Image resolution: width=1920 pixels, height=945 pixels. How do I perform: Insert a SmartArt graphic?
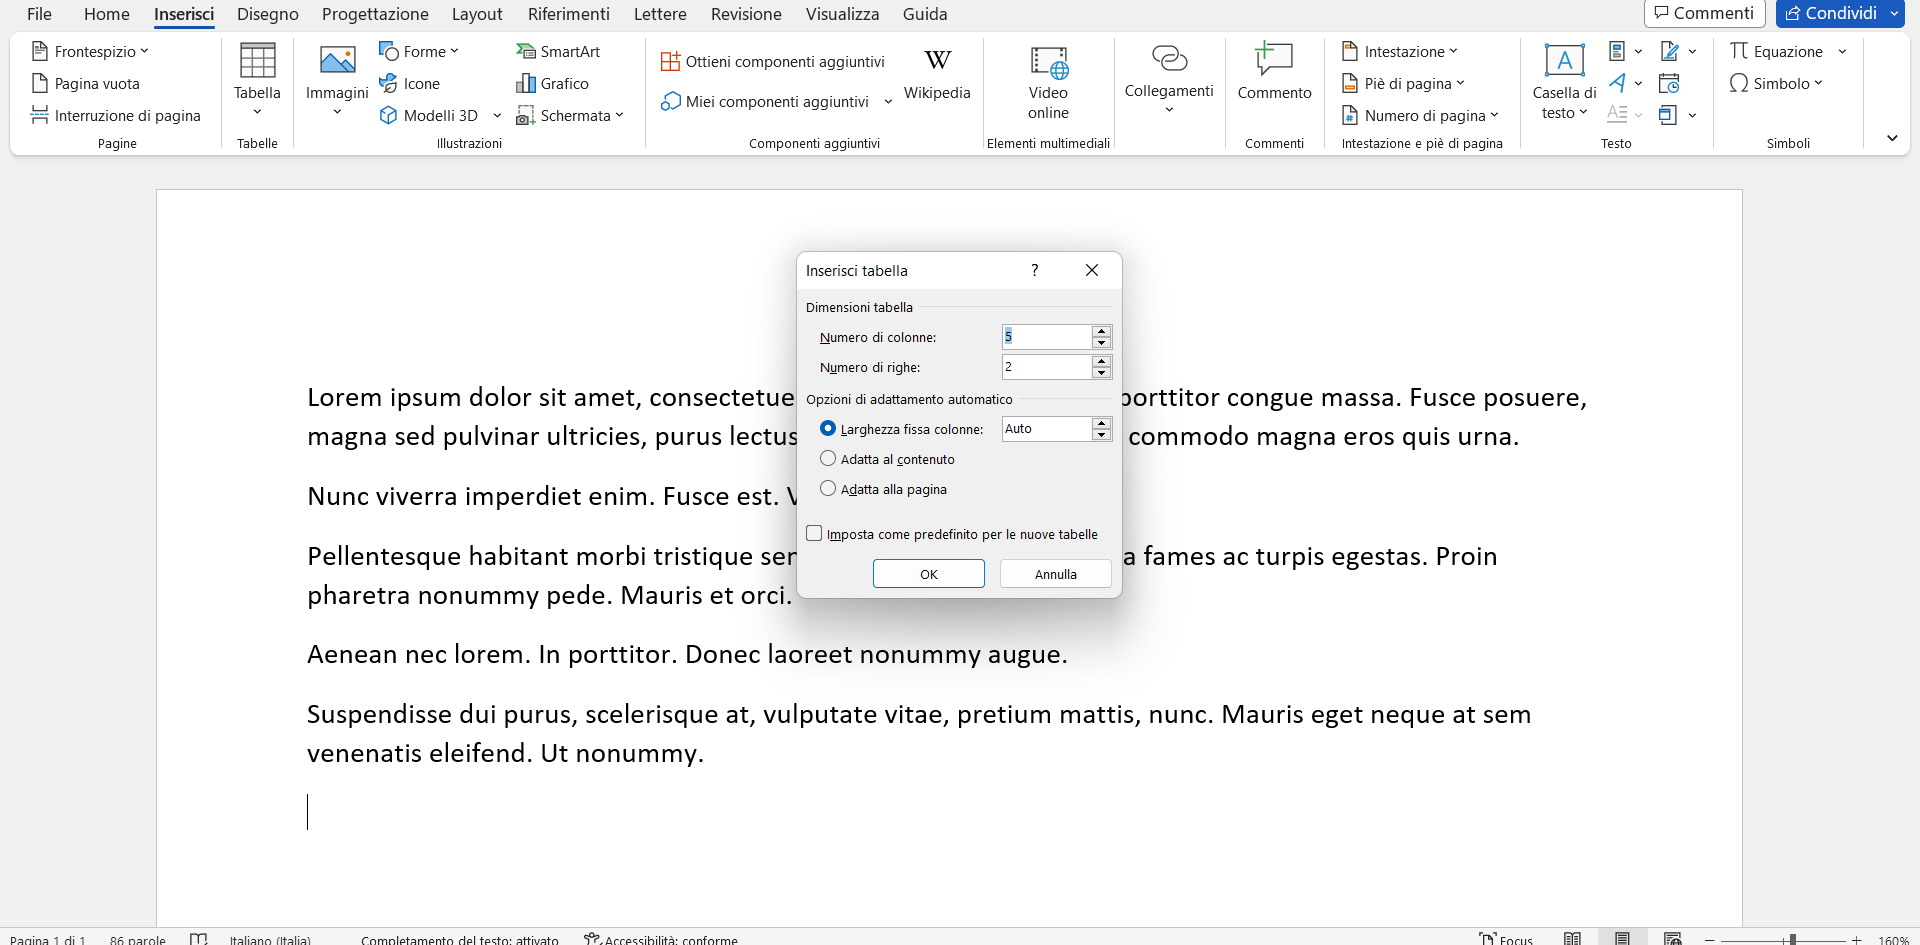pyautogui.click(x=558, y=52)
